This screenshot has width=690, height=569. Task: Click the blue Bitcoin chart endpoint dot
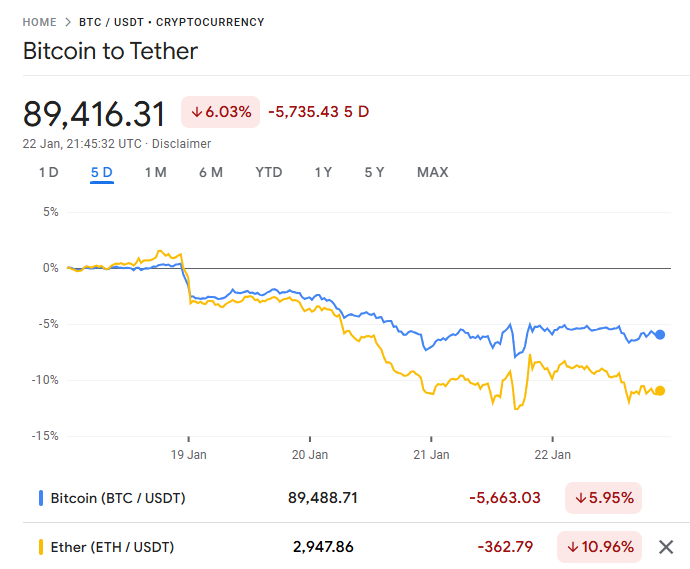point(660,335)
